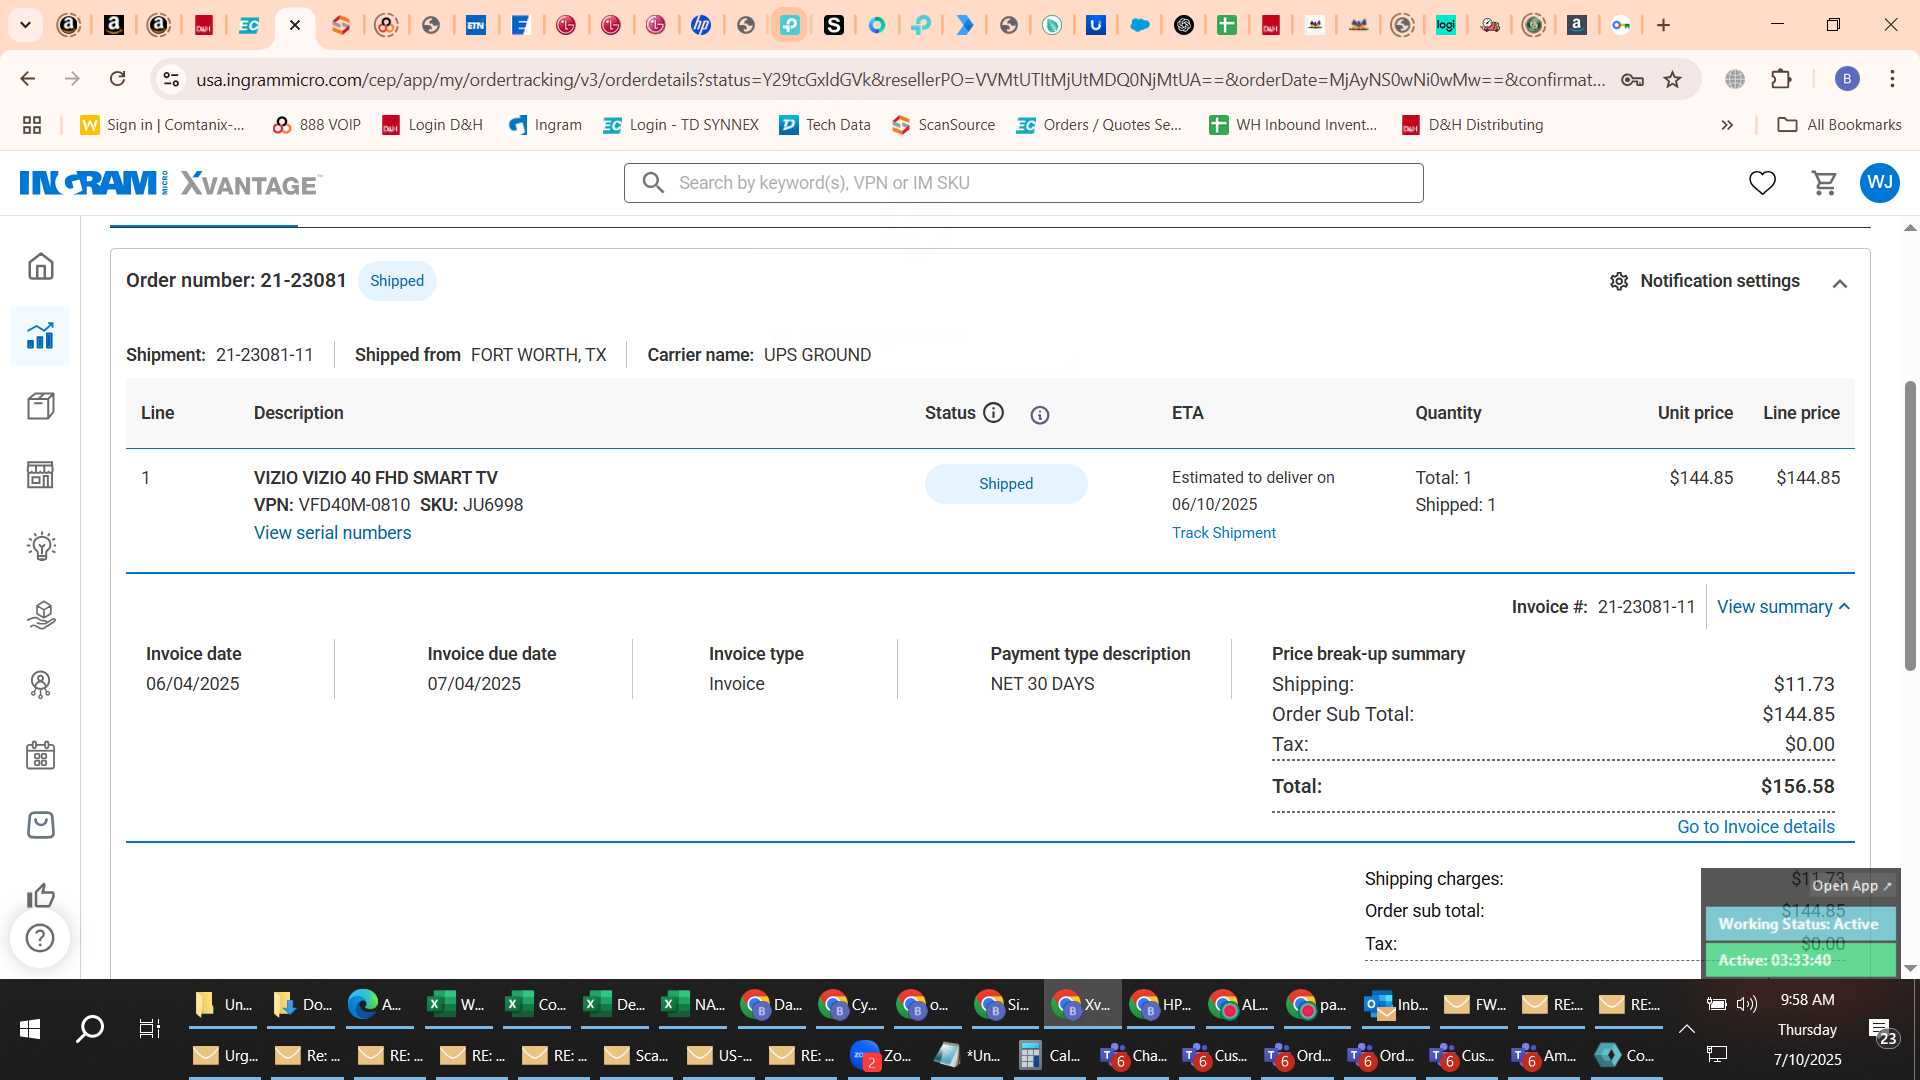Open Windows Task View
Image resolution: width=1920 pixels, height=1080 pixels.
tap(150, 1028)
